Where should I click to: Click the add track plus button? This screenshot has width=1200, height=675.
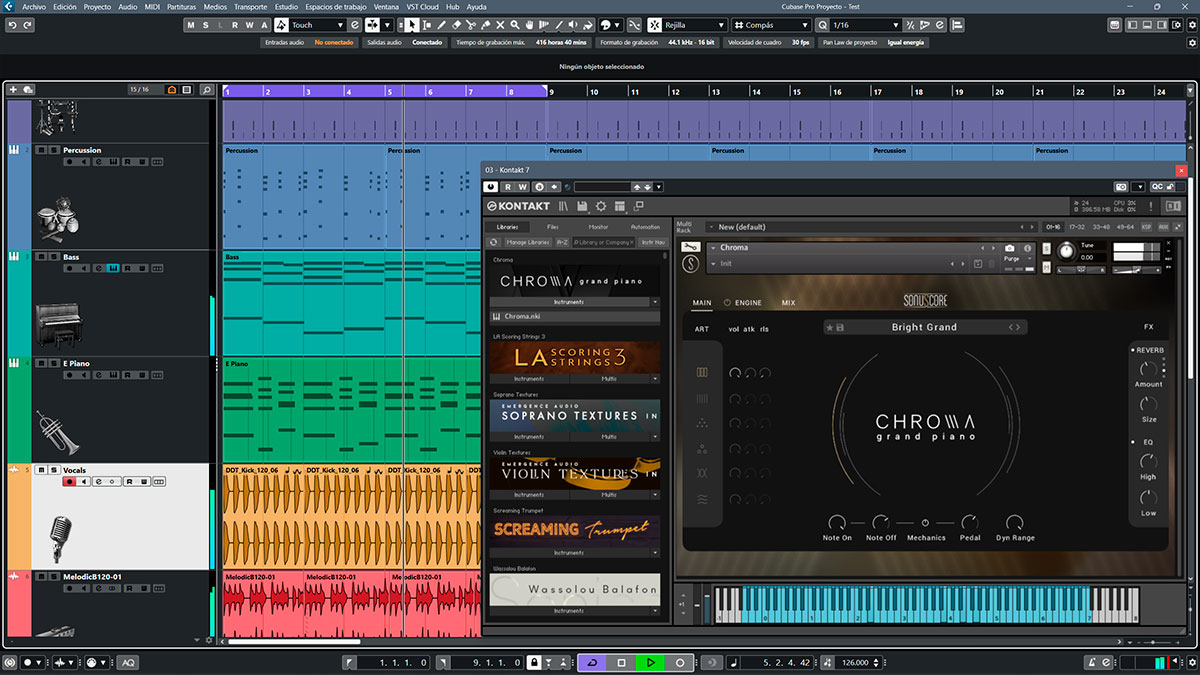pyautogui.click(x=13, y=90)
